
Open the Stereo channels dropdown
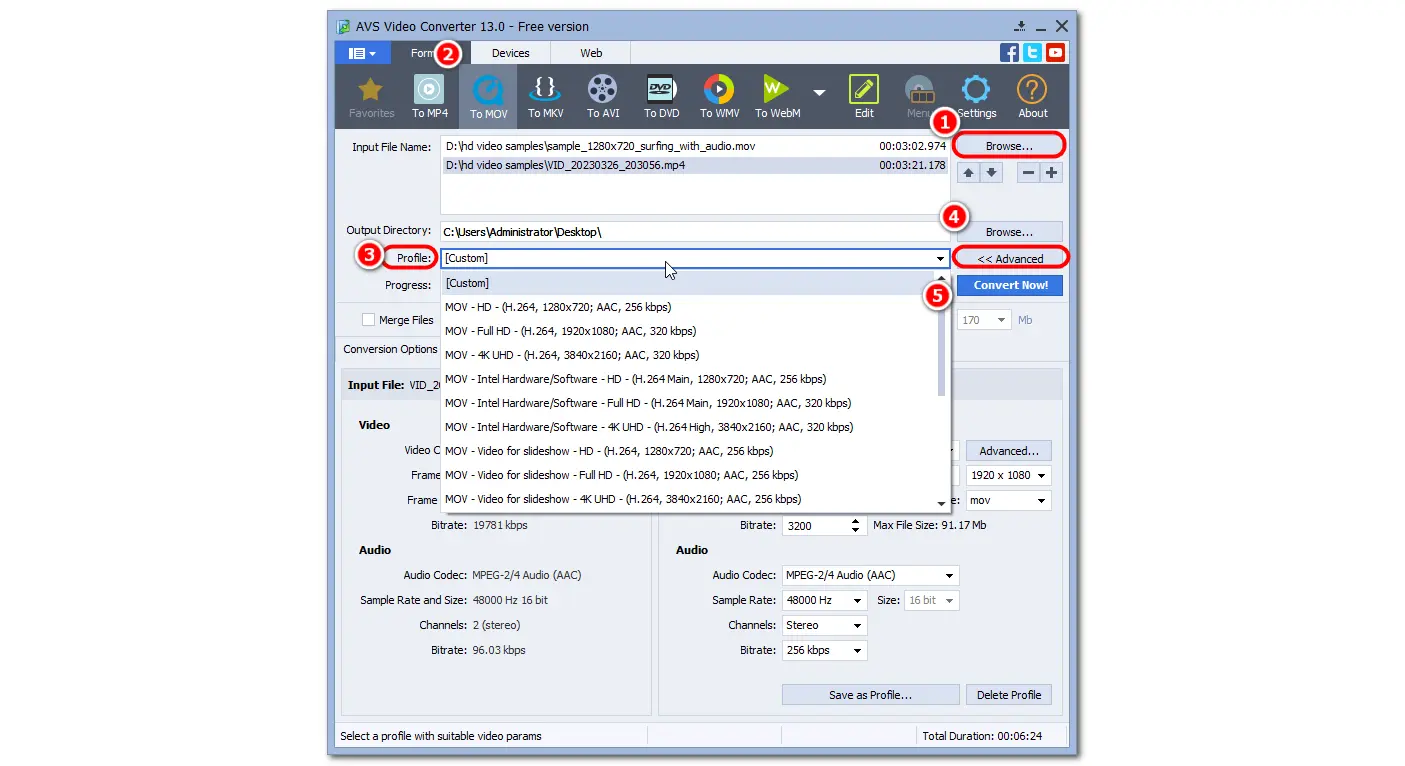click(824, 625)
